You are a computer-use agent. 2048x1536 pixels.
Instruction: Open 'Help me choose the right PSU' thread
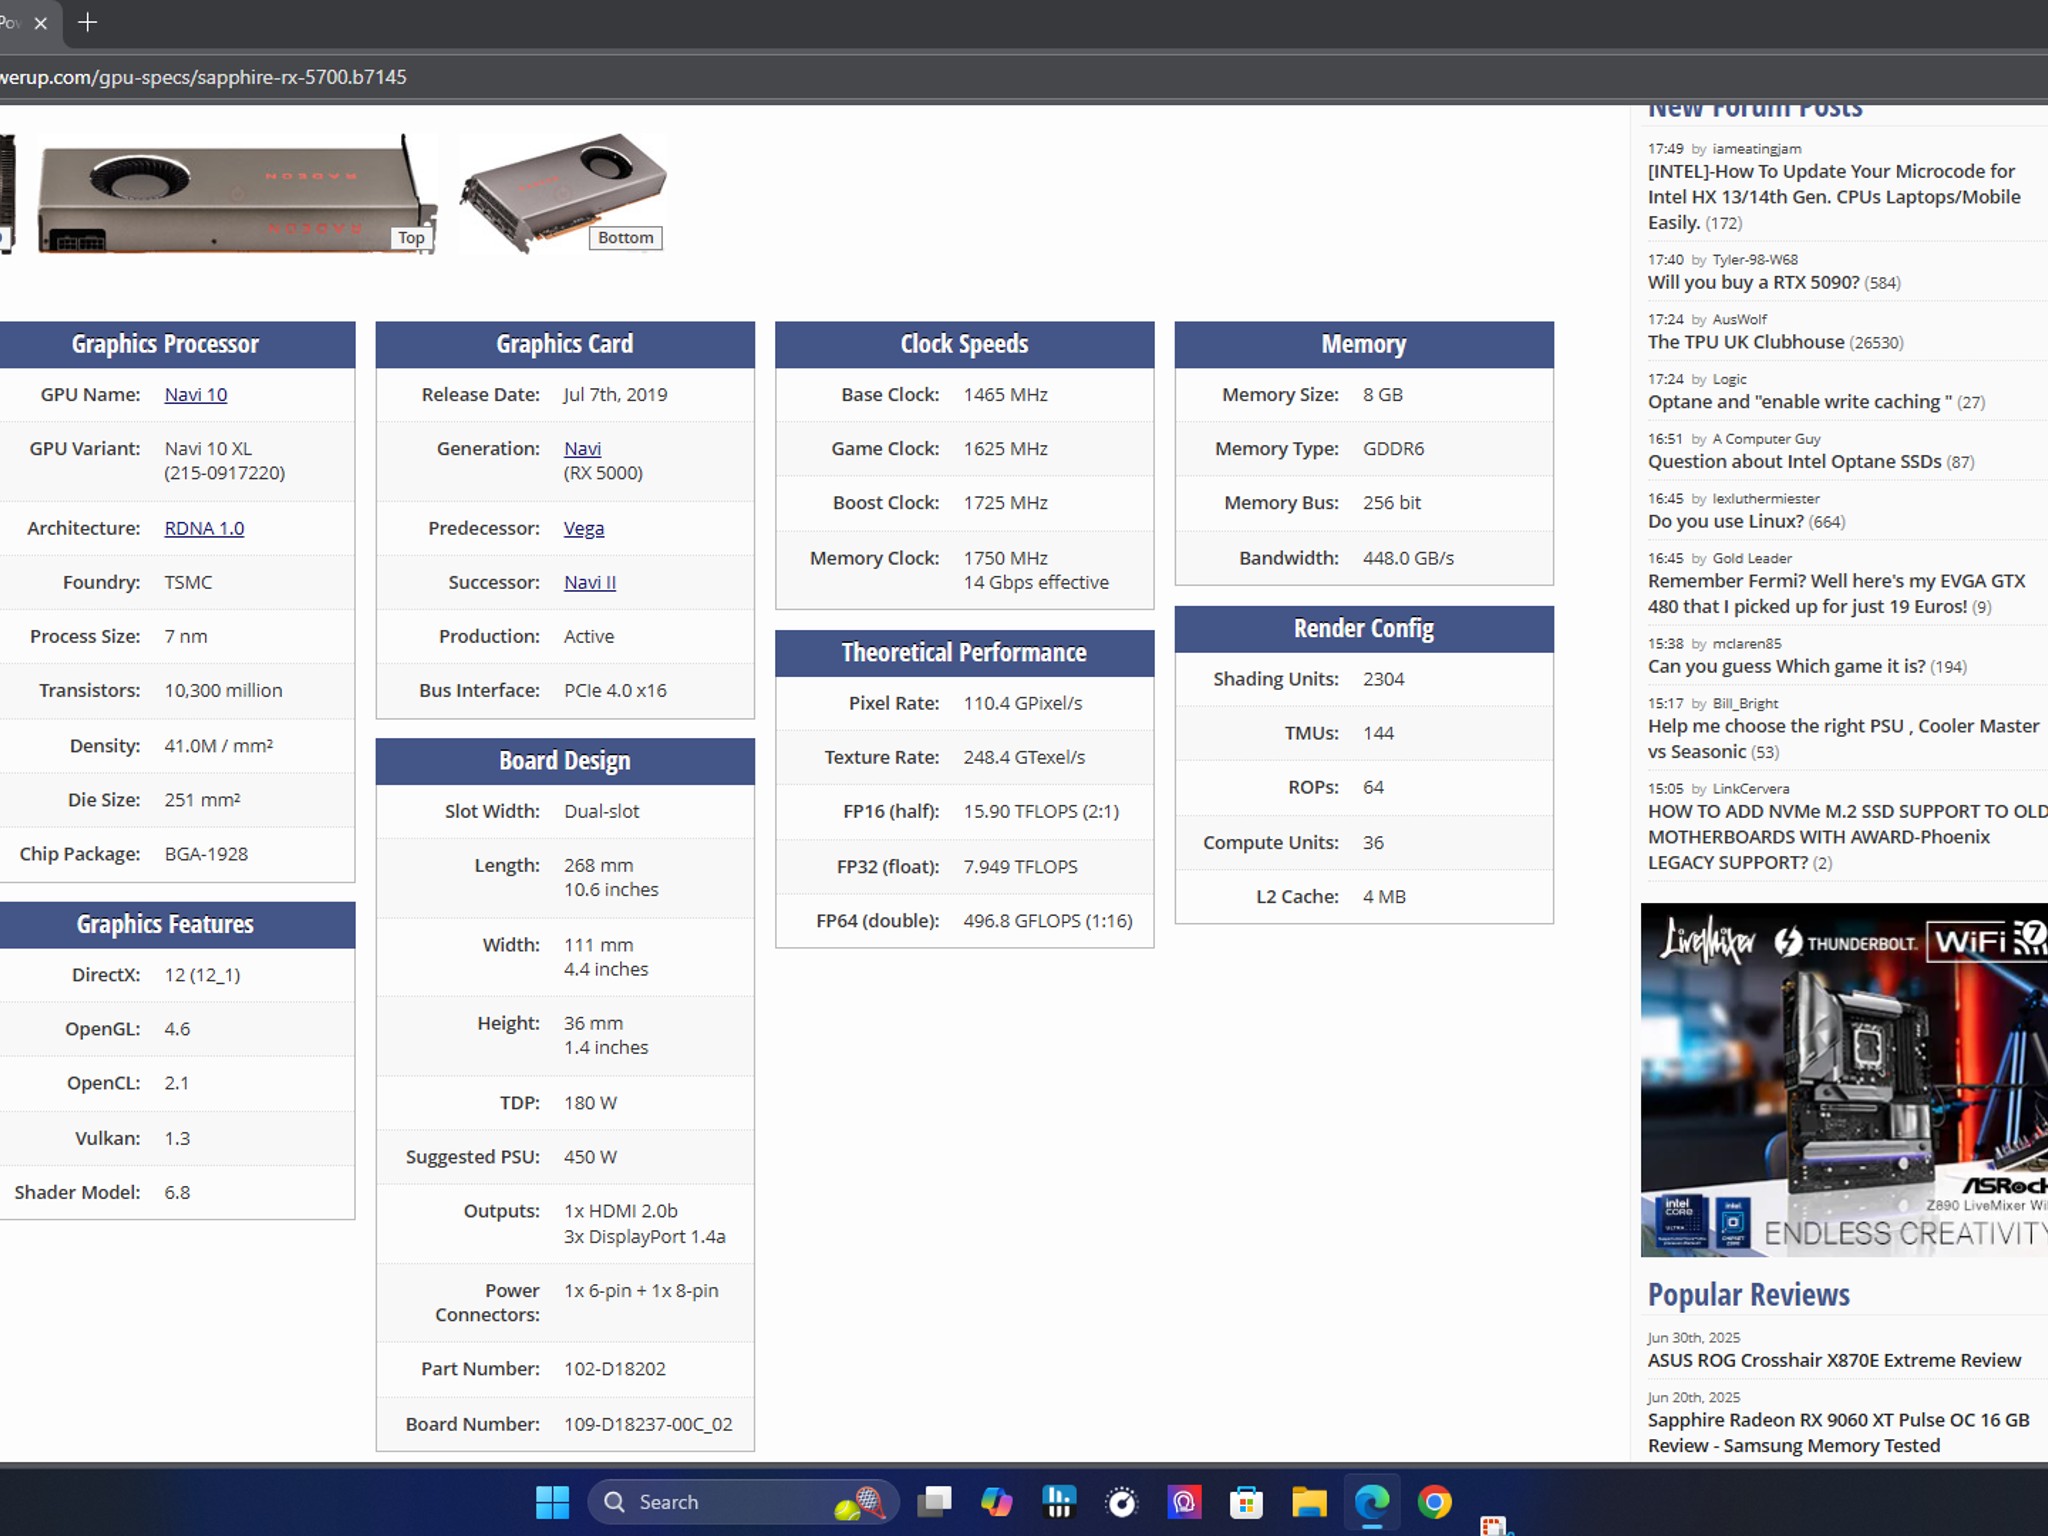point(1843,738)
